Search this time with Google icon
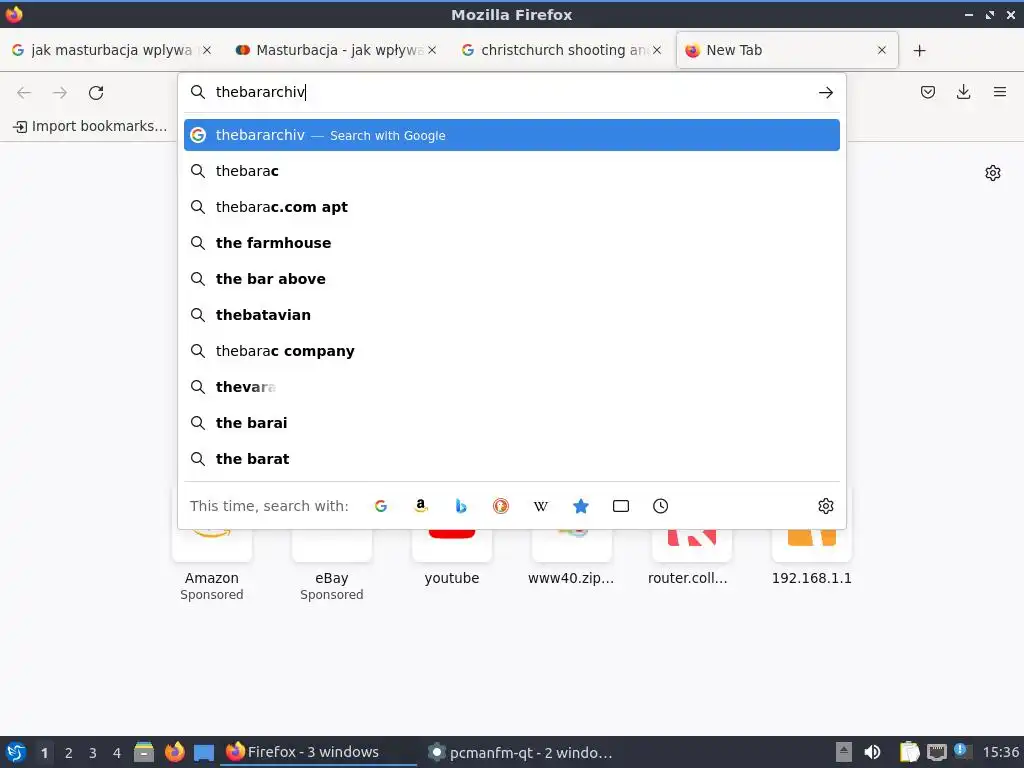 tap(381, 506)
